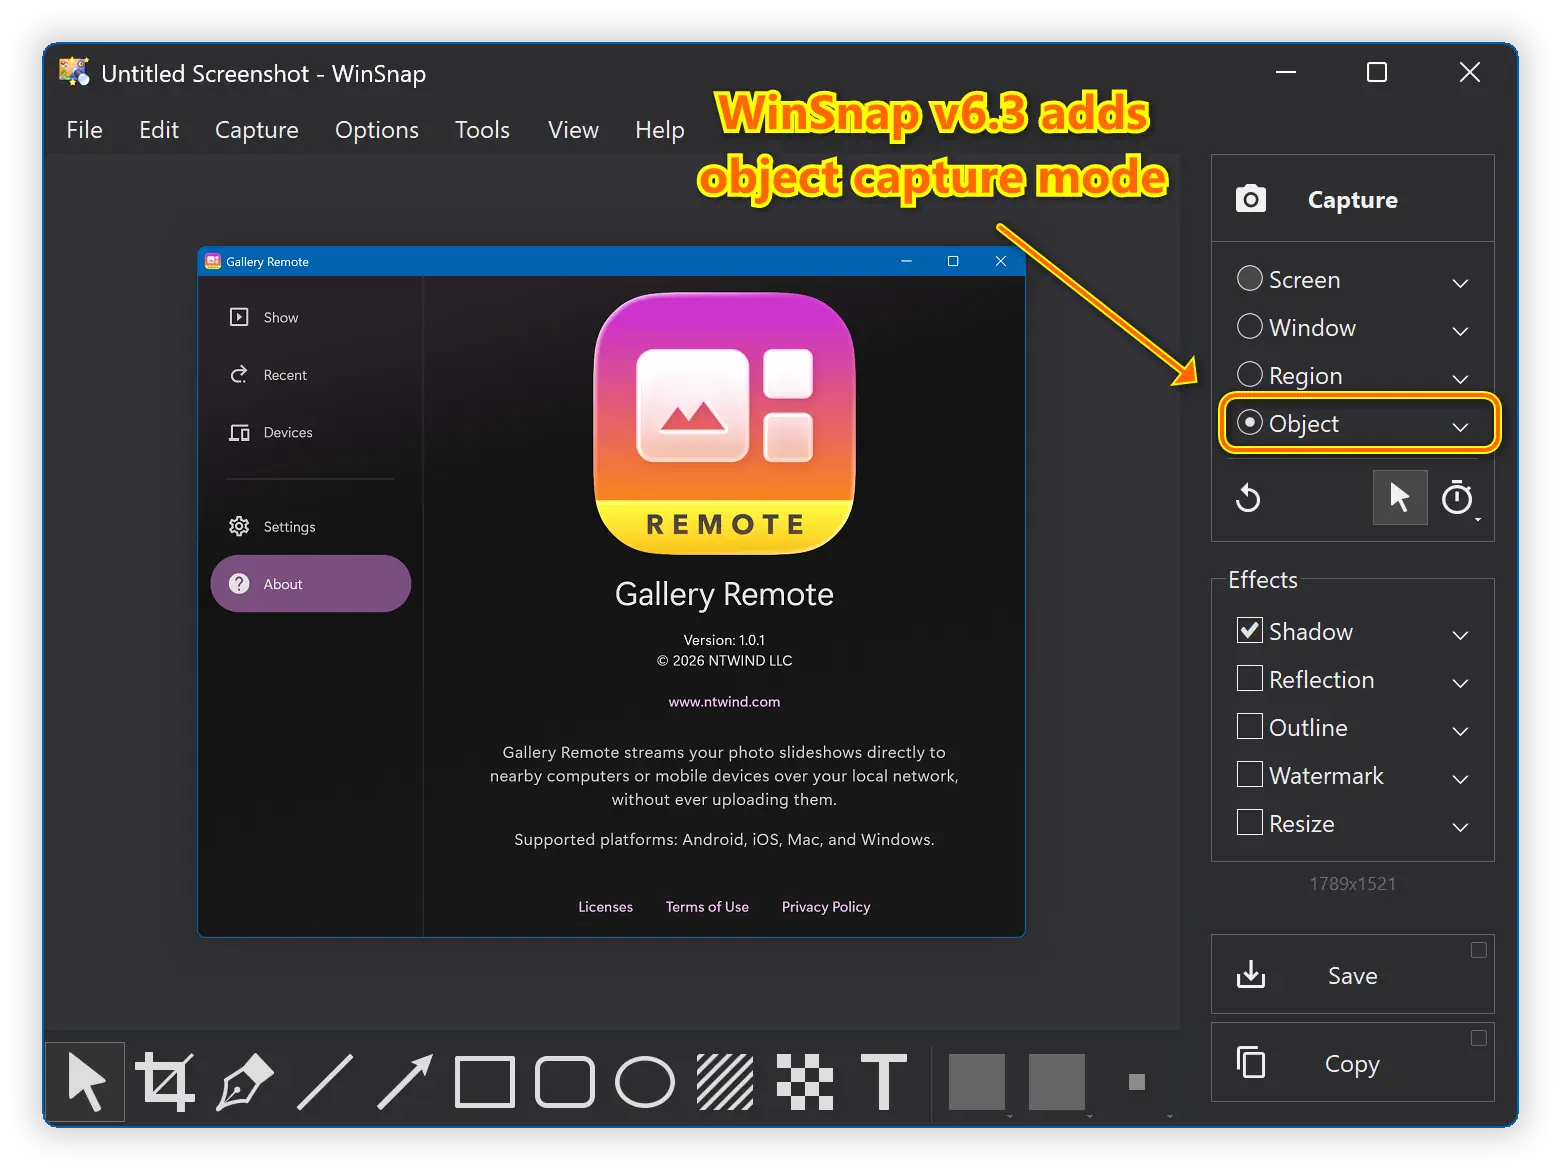The image size is (1560, 1170).
Task: Open the capture delay timer
Action: 1457,497
